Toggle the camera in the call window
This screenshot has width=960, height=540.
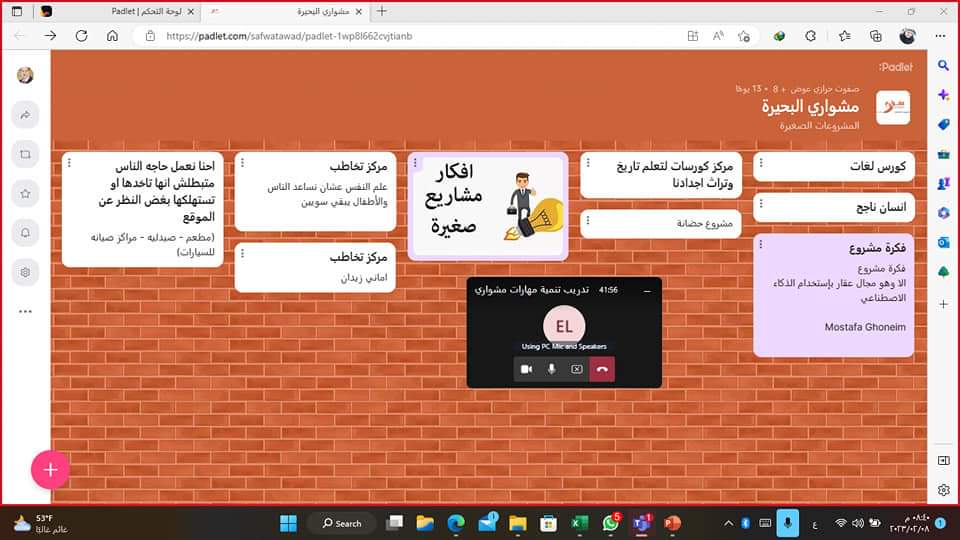[x=526, y=369]
